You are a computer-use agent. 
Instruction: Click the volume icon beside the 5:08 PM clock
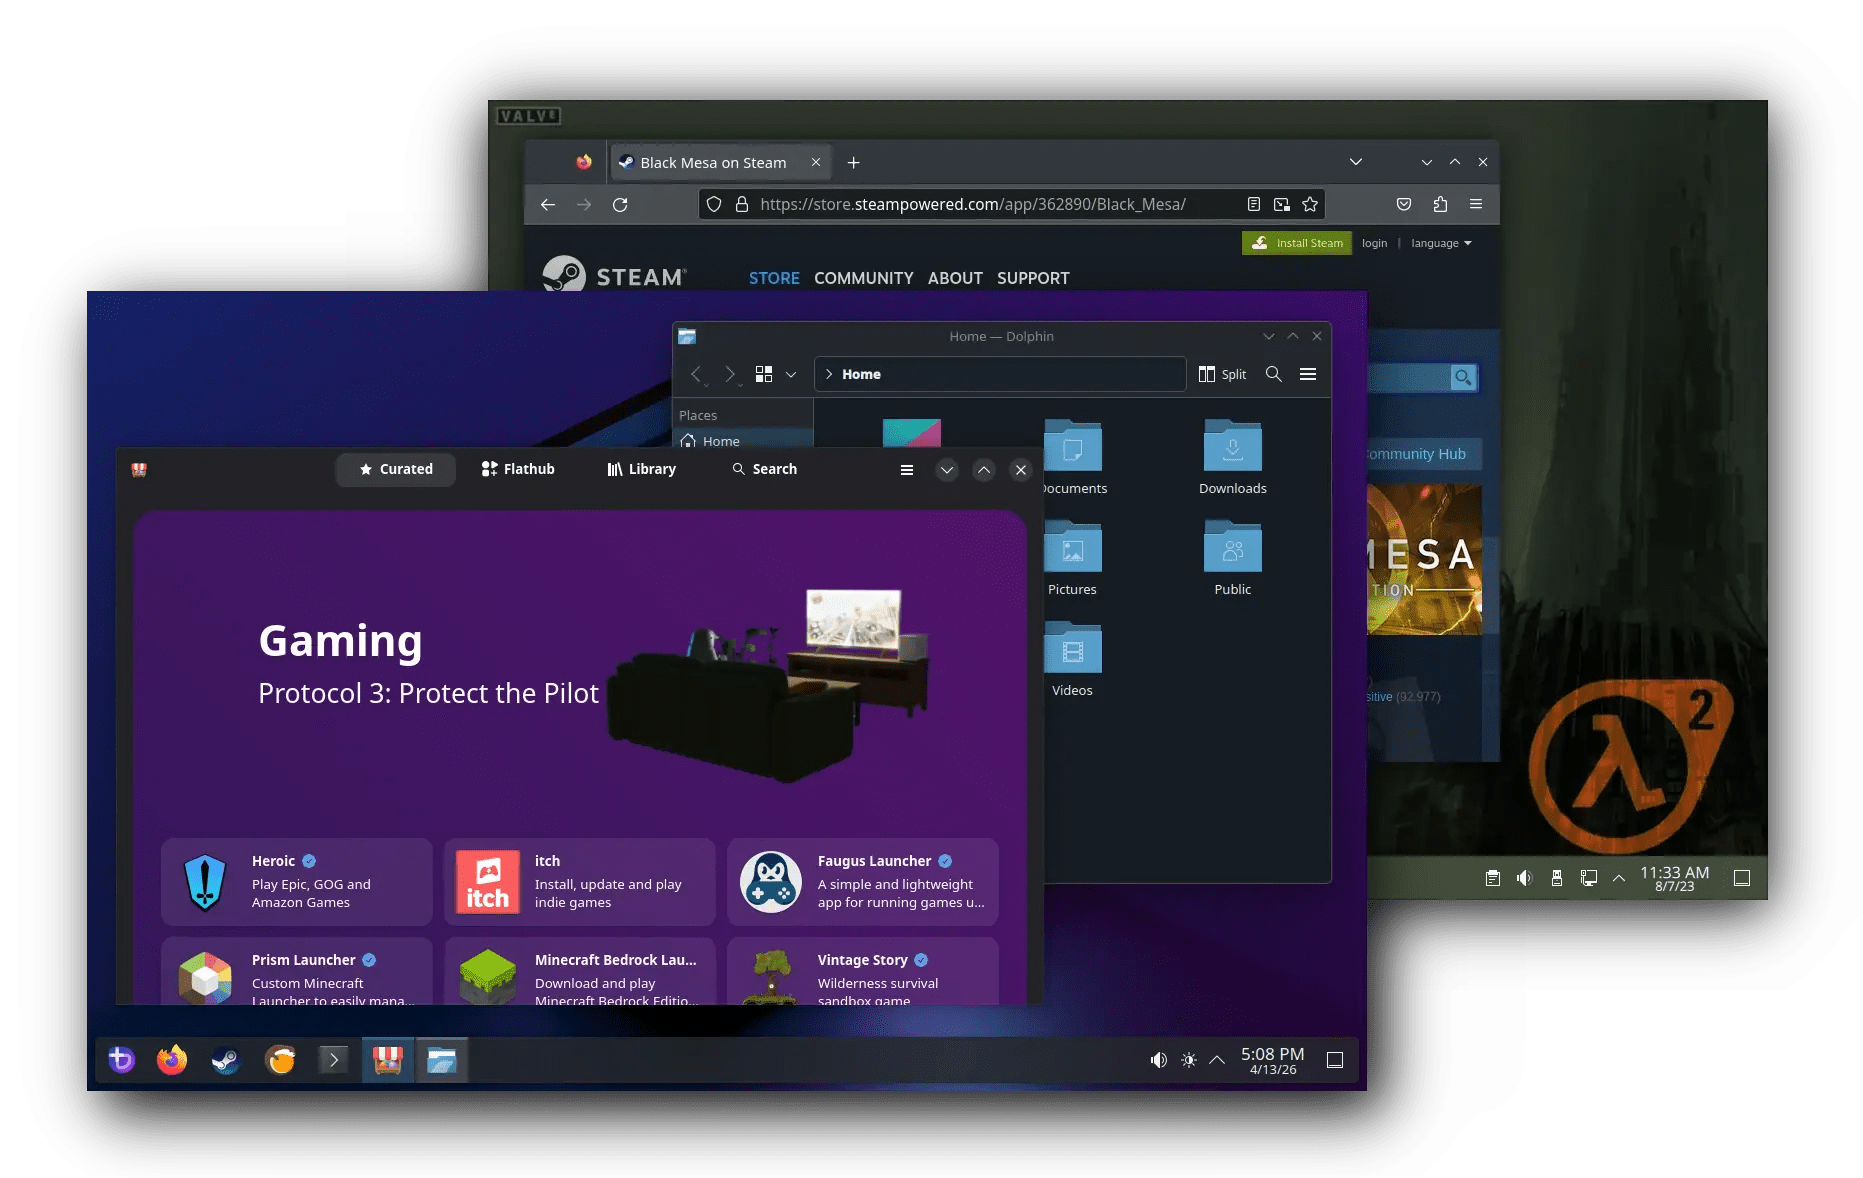[x=1158, y=1060]
